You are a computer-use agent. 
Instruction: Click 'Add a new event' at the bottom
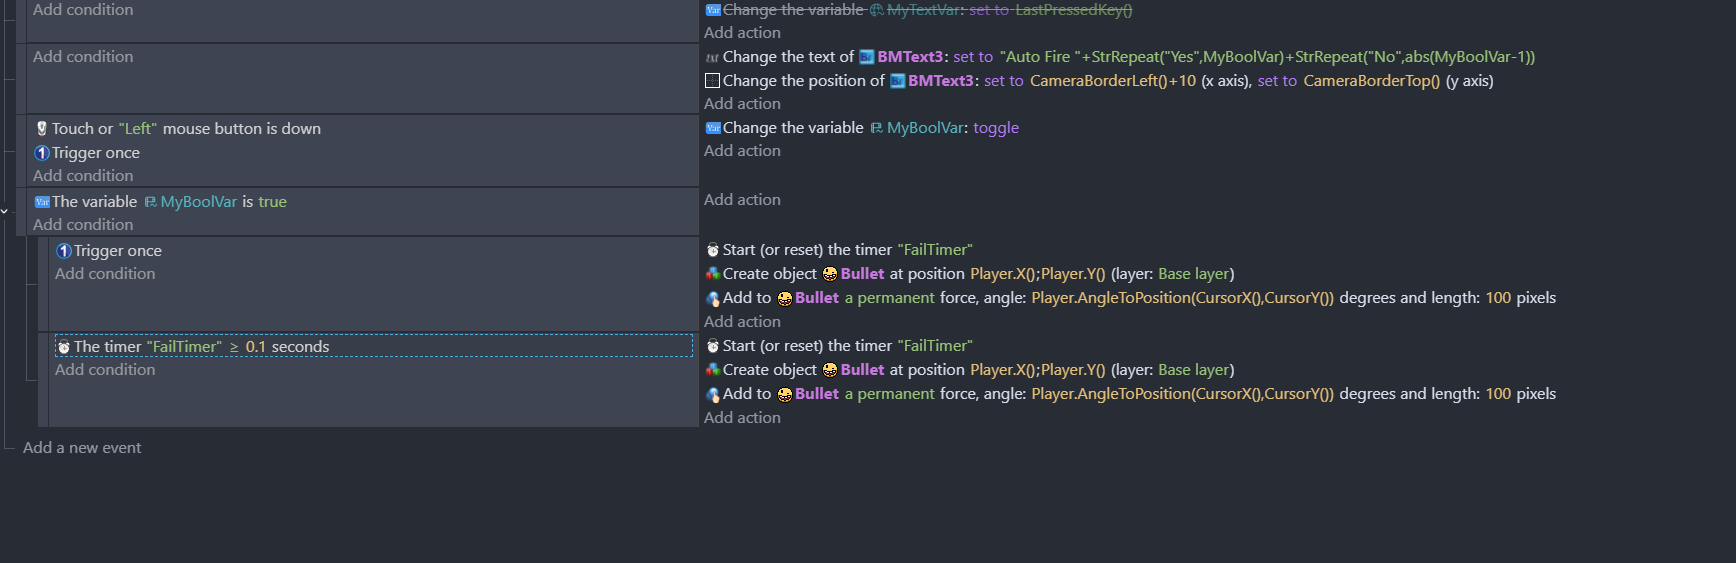pos(82,448)
